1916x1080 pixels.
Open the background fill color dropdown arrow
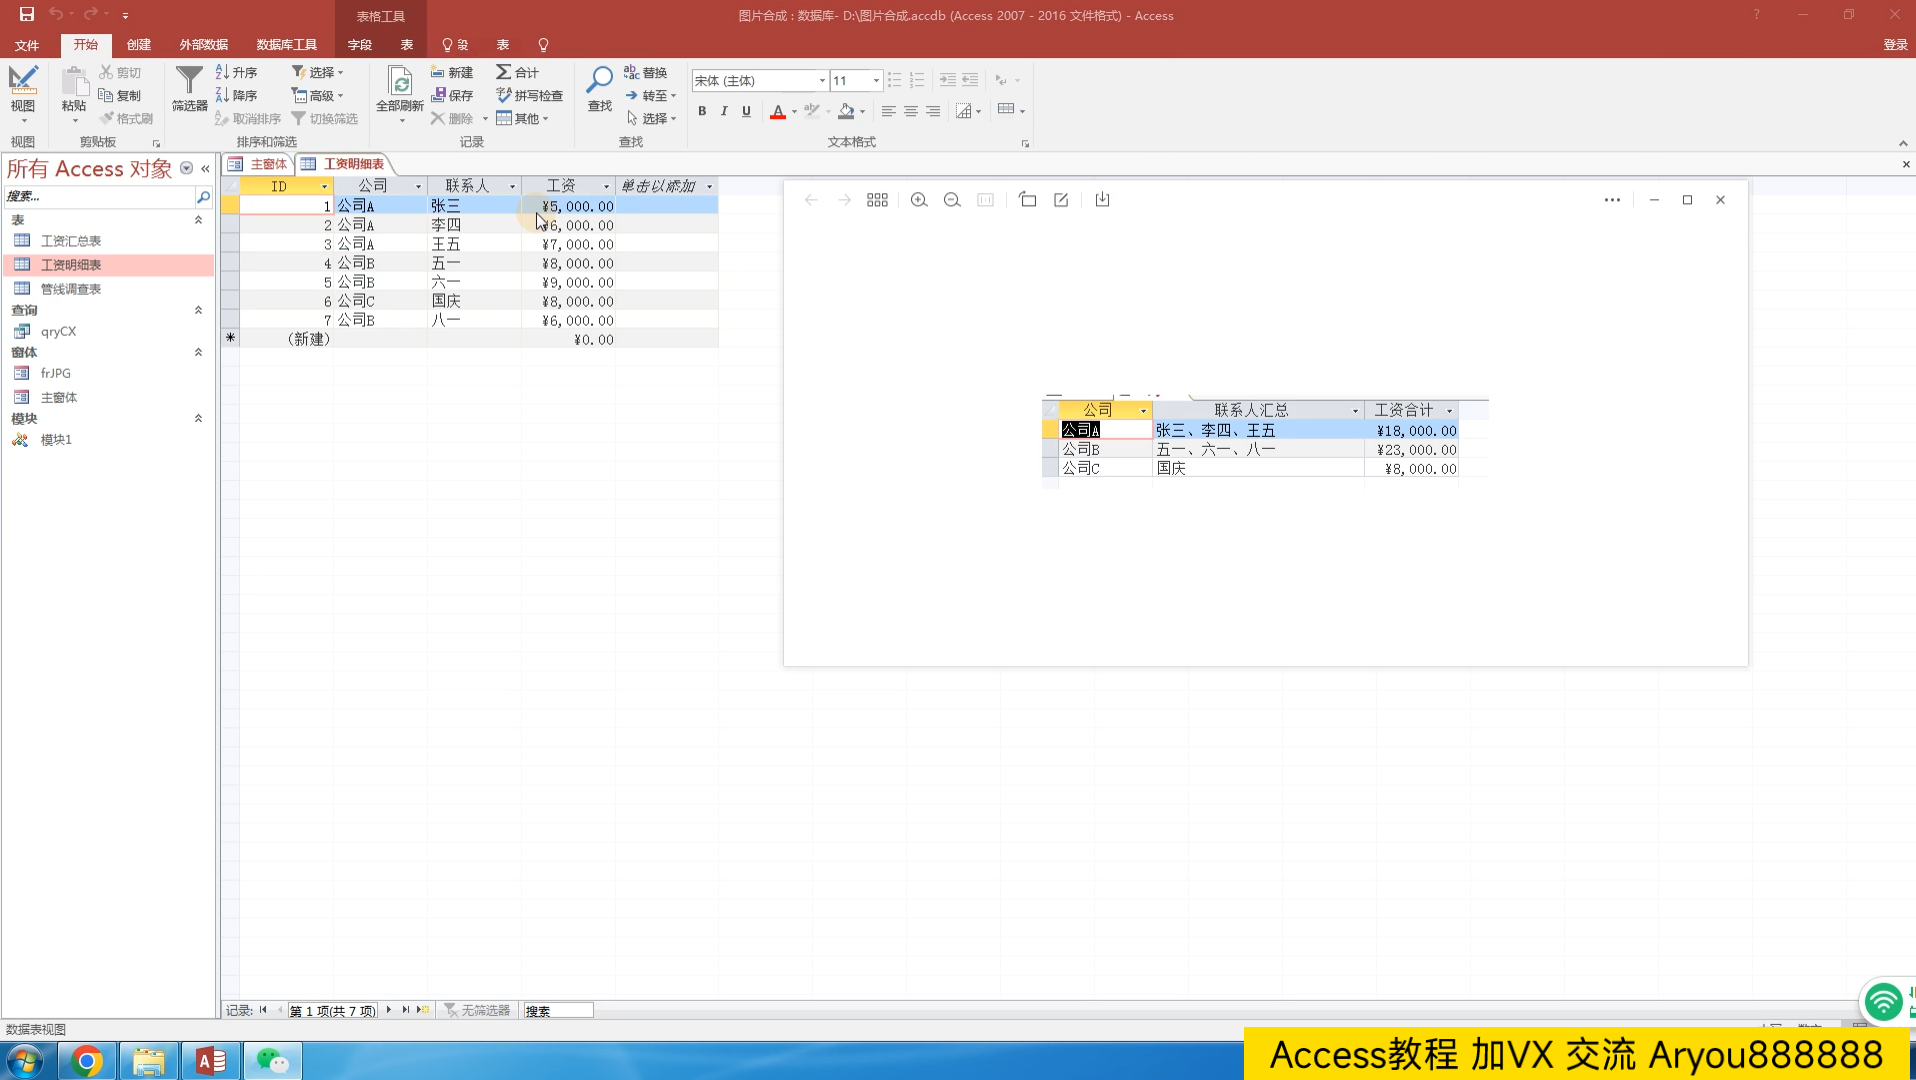tap(862, 111)
